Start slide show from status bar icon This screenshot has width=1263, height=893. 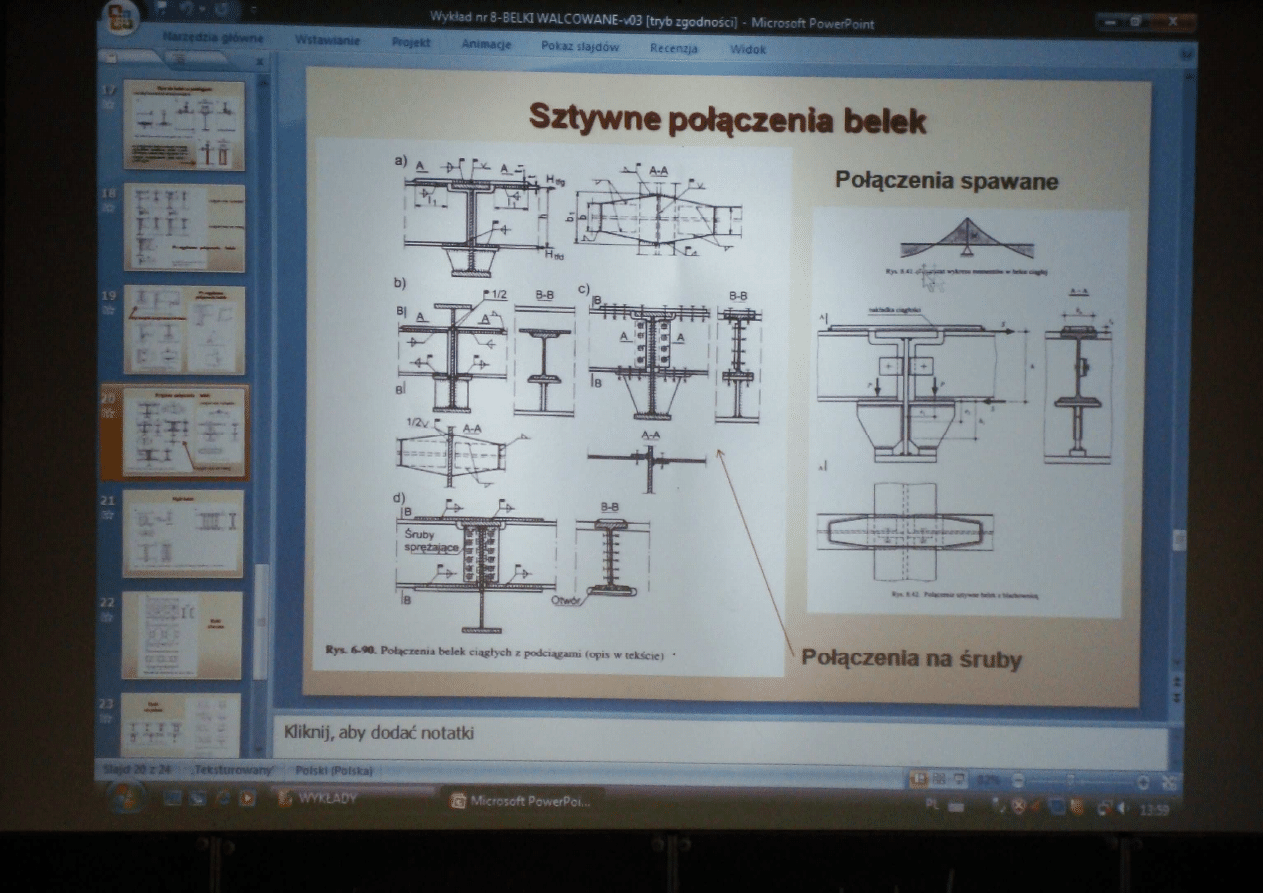(958, 778)
